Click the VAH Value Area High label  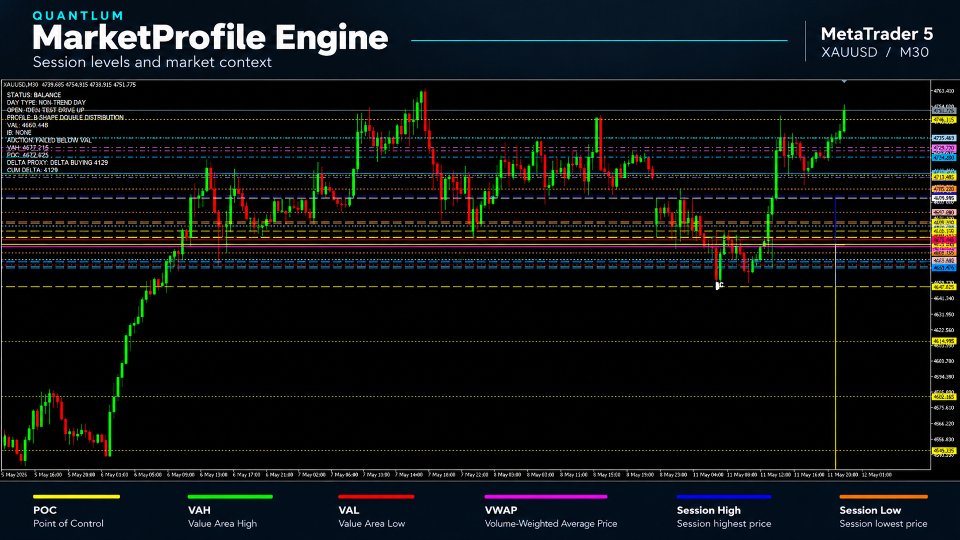pos(222,517)
